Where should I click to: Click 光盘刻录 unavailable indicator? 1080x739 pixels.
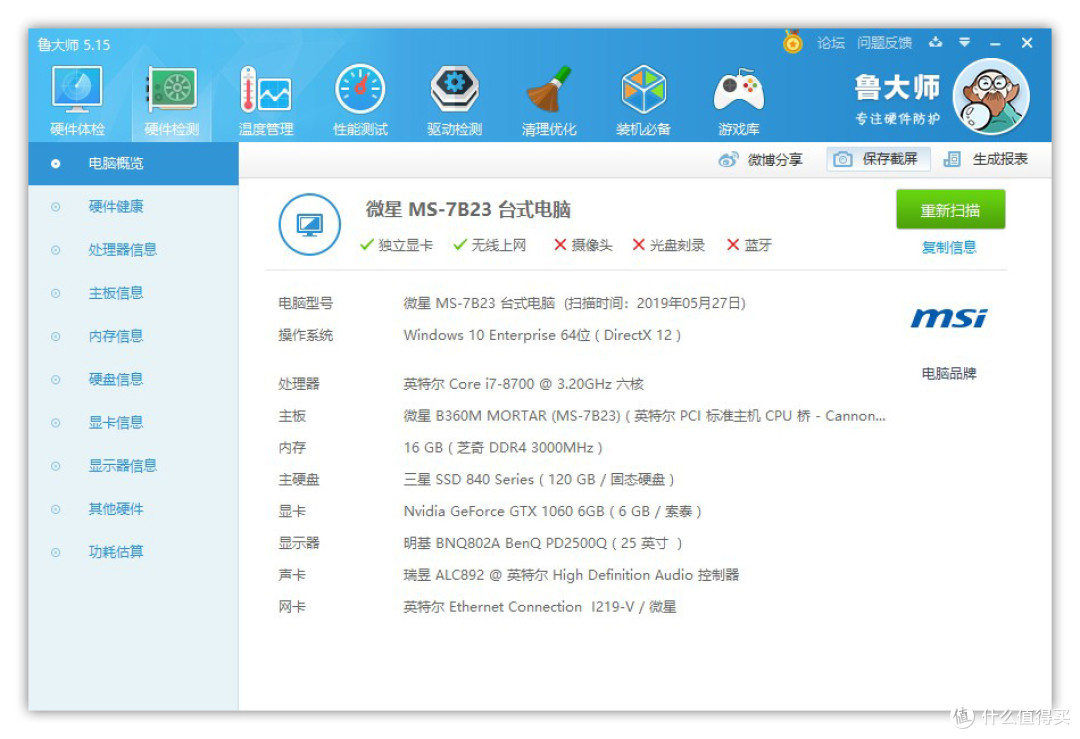[x=669, y=245]
